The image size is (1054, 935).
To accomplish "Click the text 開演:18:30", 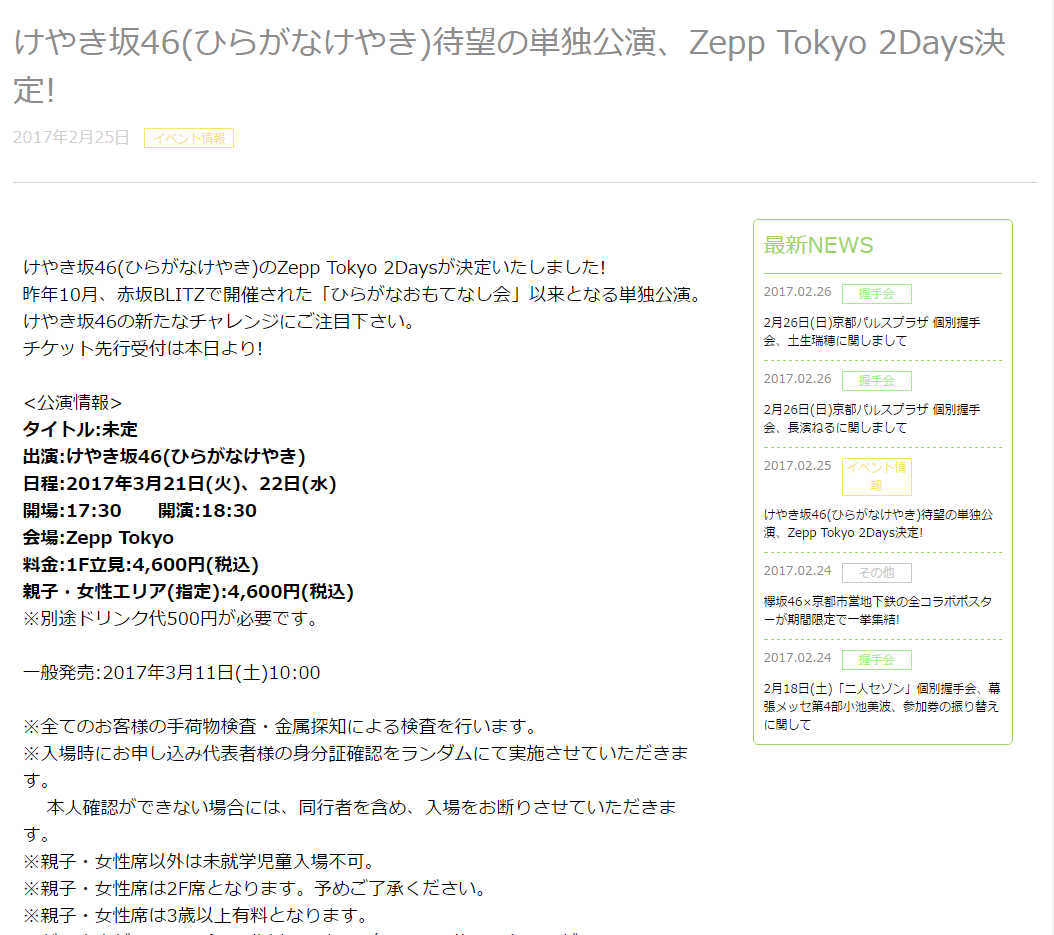I will (207, 510).
